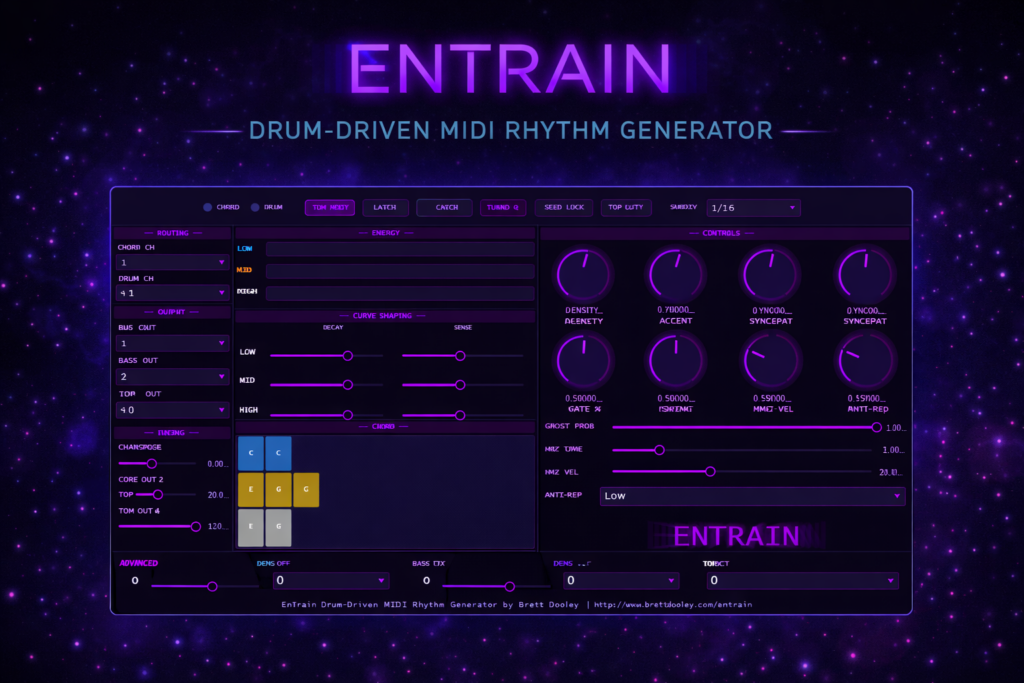1024x683 pixels.
Task: Open the 1/16 subdivision dropdown
Action: (x=753, y=208)
